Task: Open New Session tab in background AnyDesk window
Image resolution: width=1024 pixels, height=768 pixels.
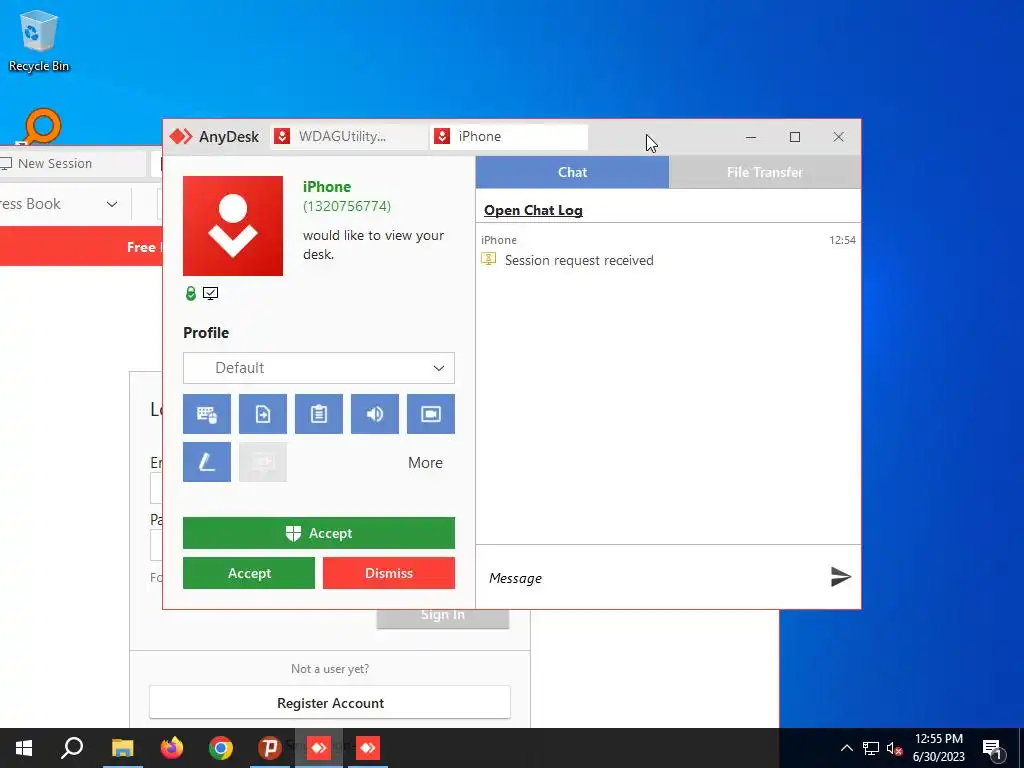Action: pyautogui.click(x=72, y=163)
